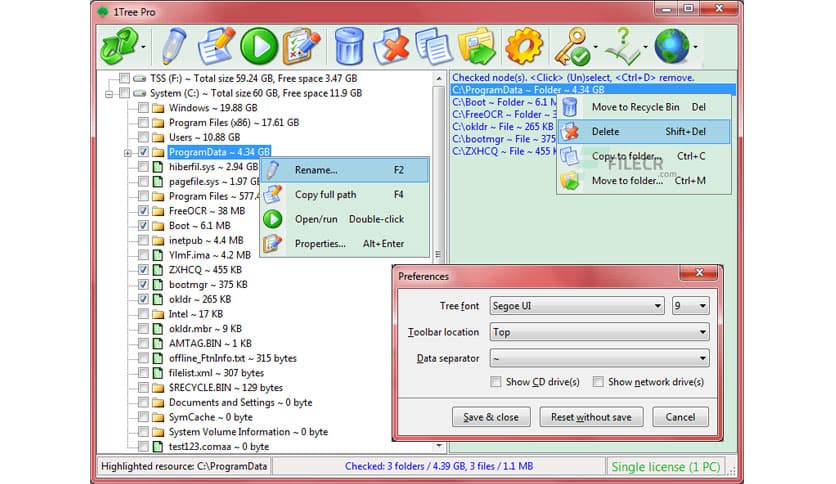836x484 pixels.
Task: Uncheck the bootmgr file checkbox
Action: pos(143,284)
